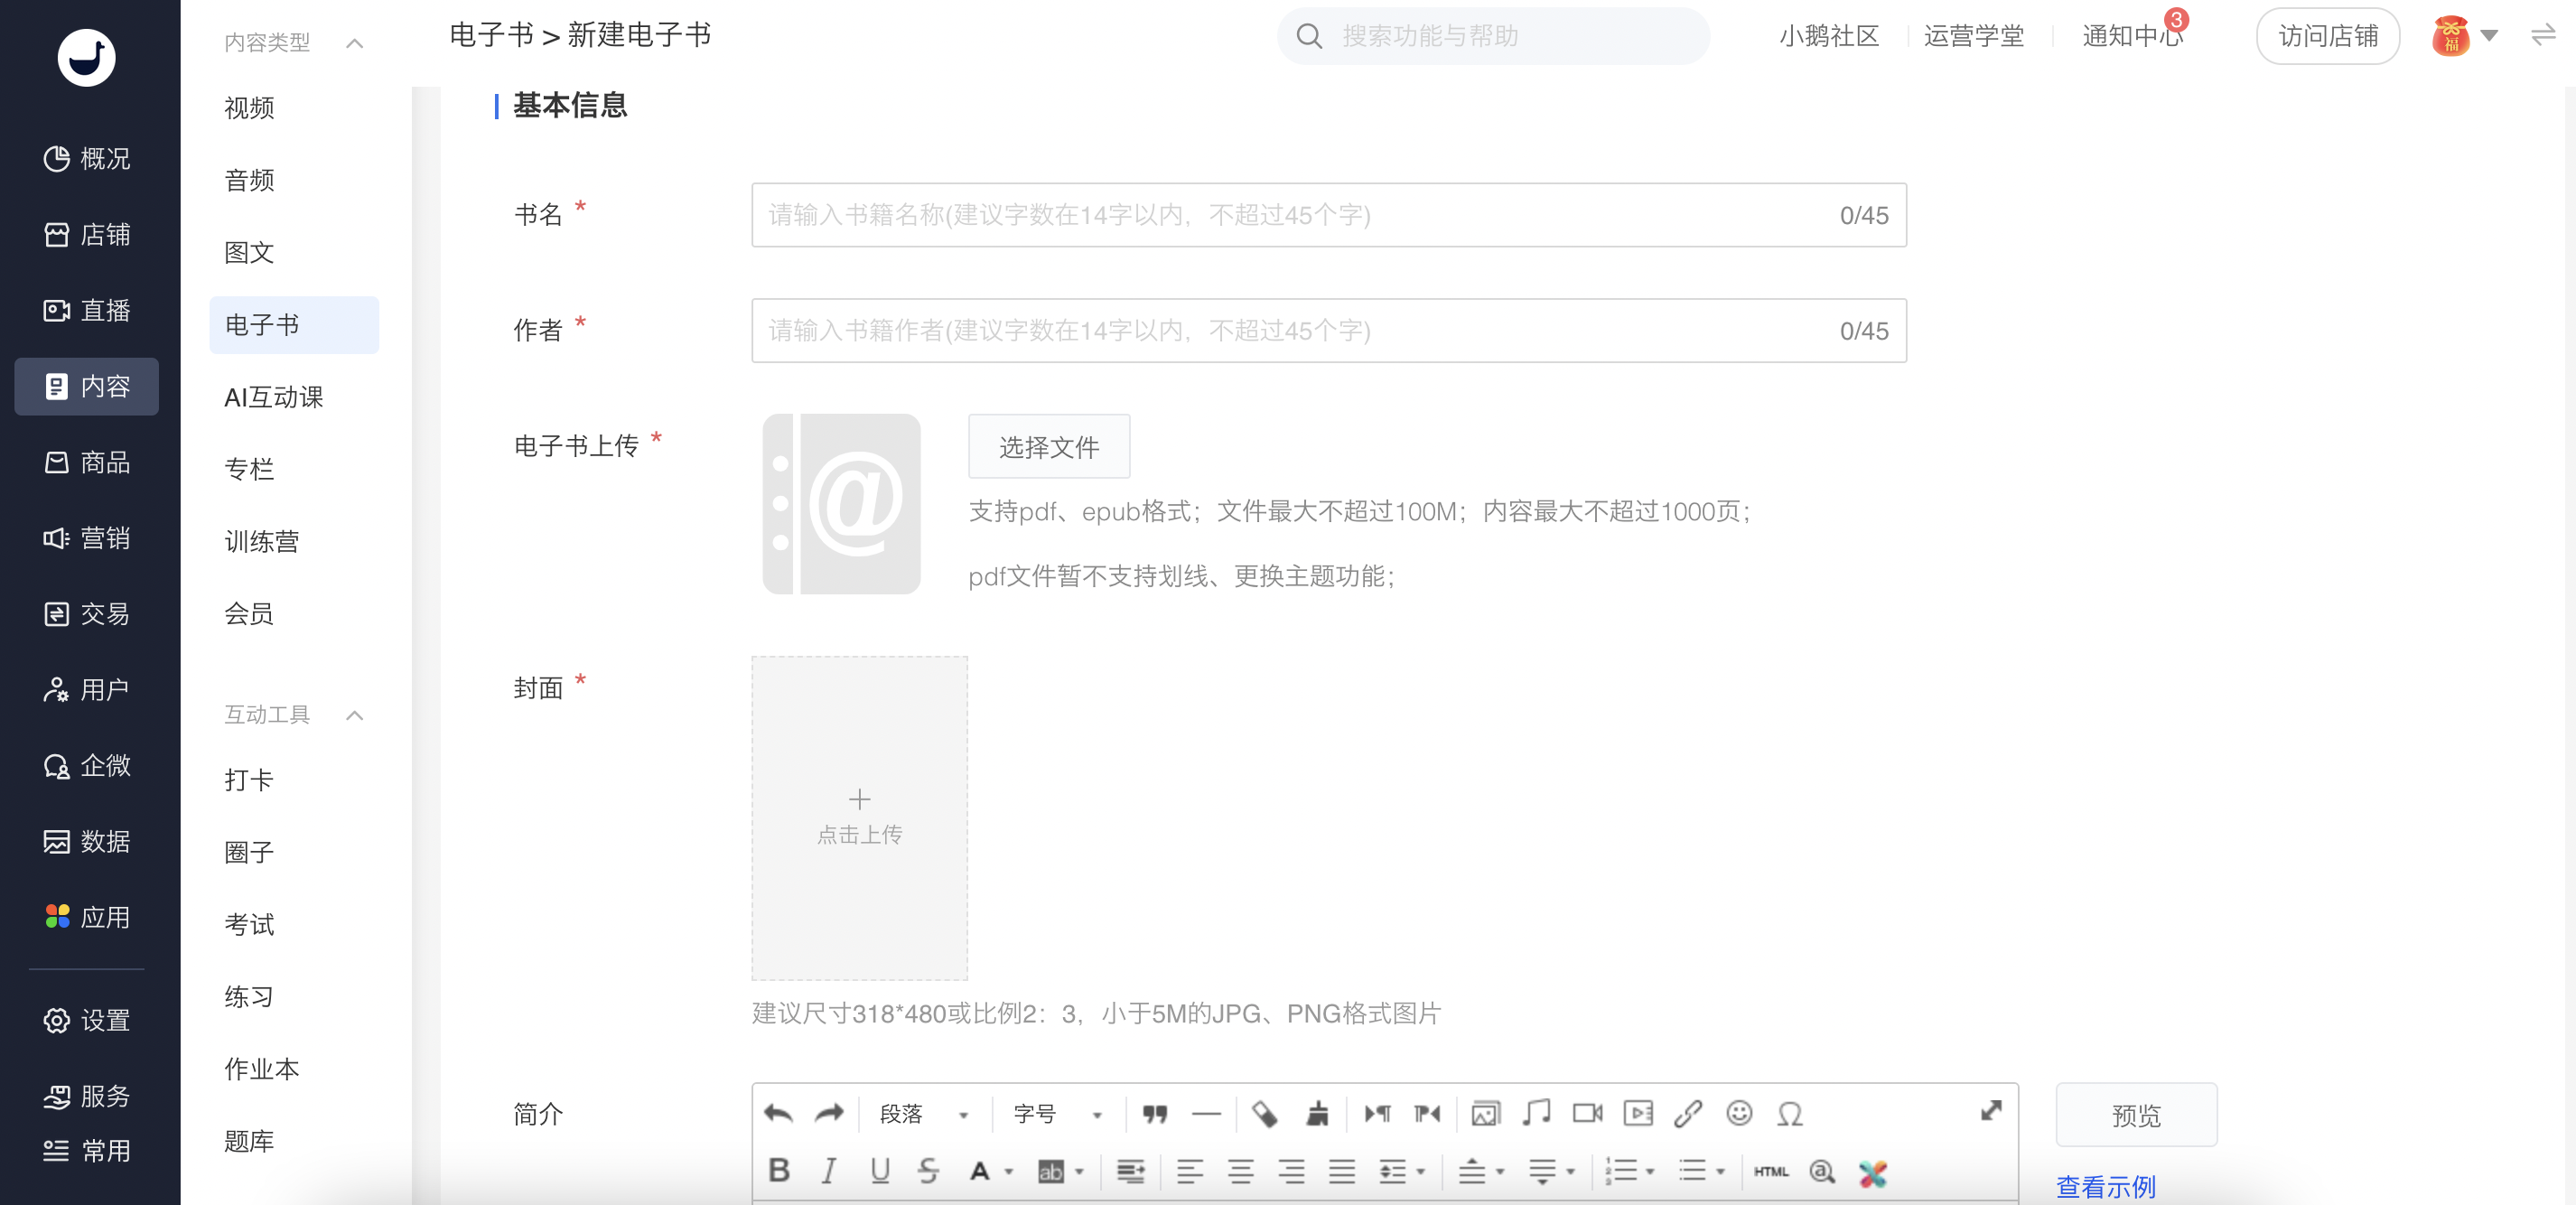Image resolution: width=2576 pixels, height=1205 pixels.
Task: Insert video via the camera icon
Action: point(1587,1113)
